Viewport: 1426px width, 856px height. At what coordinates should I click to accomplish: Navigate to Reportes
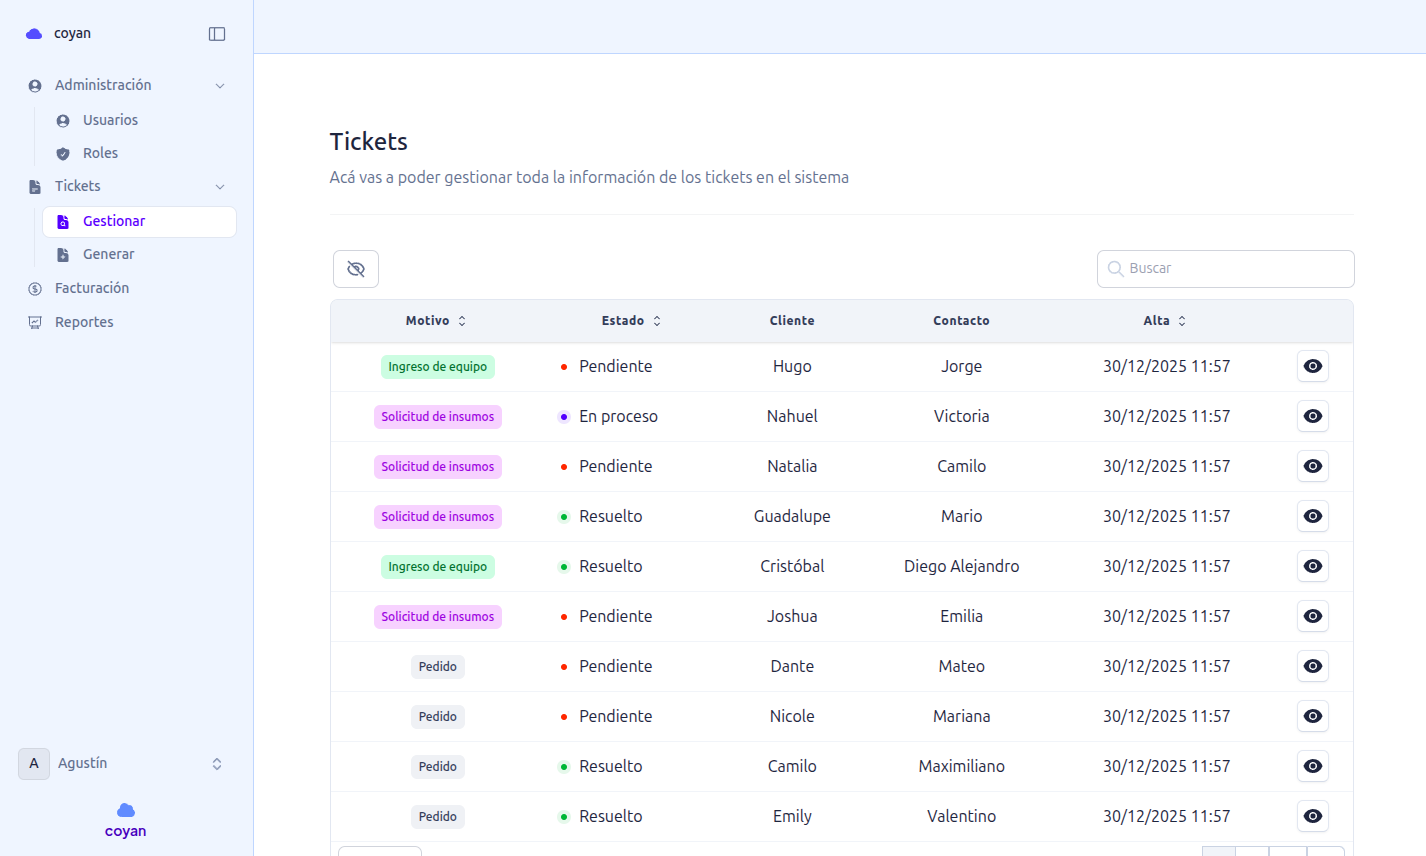(x=84, y=322)
